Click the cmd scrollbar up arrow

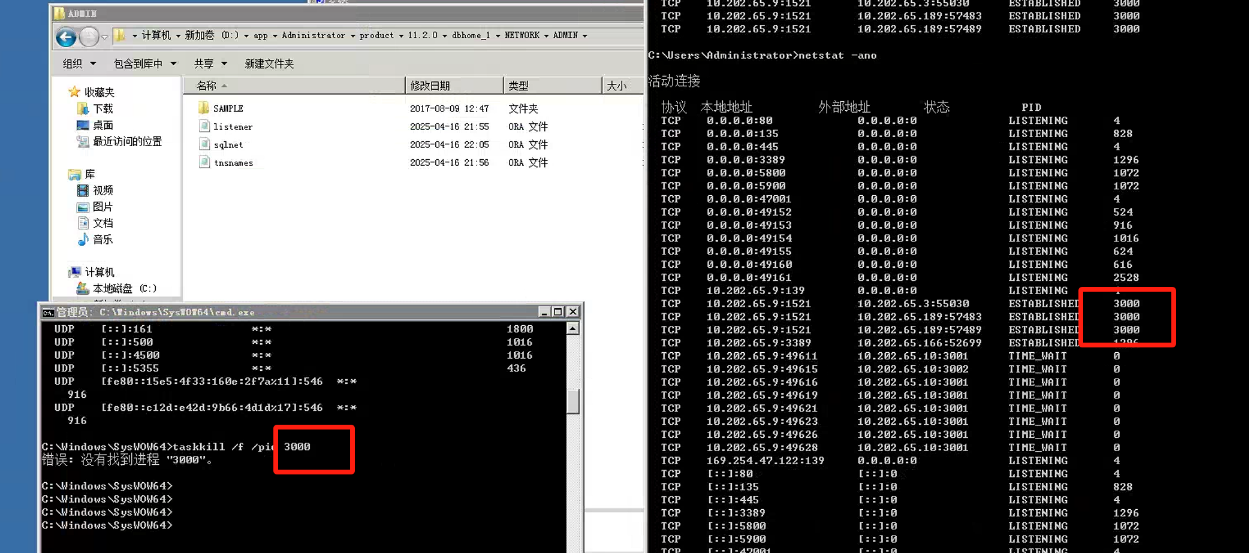coord(573,327)
